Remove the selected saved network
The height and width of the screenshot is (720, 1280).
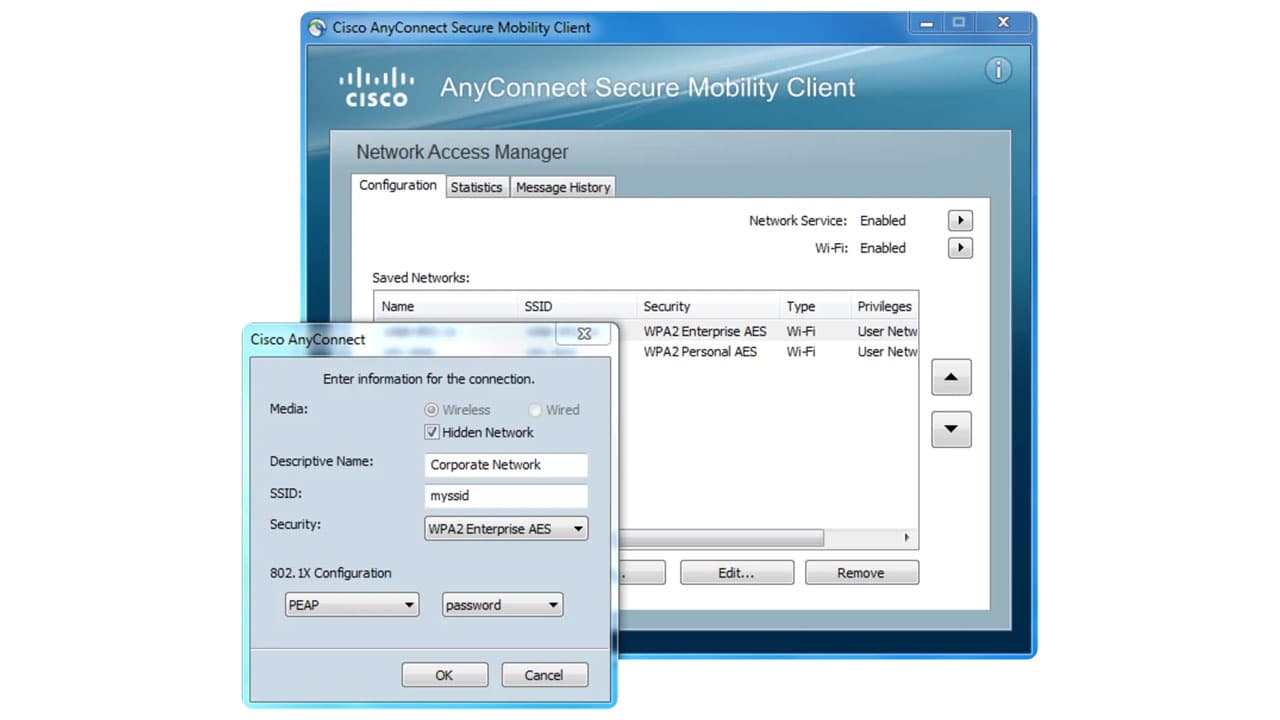tap(861, 572)
